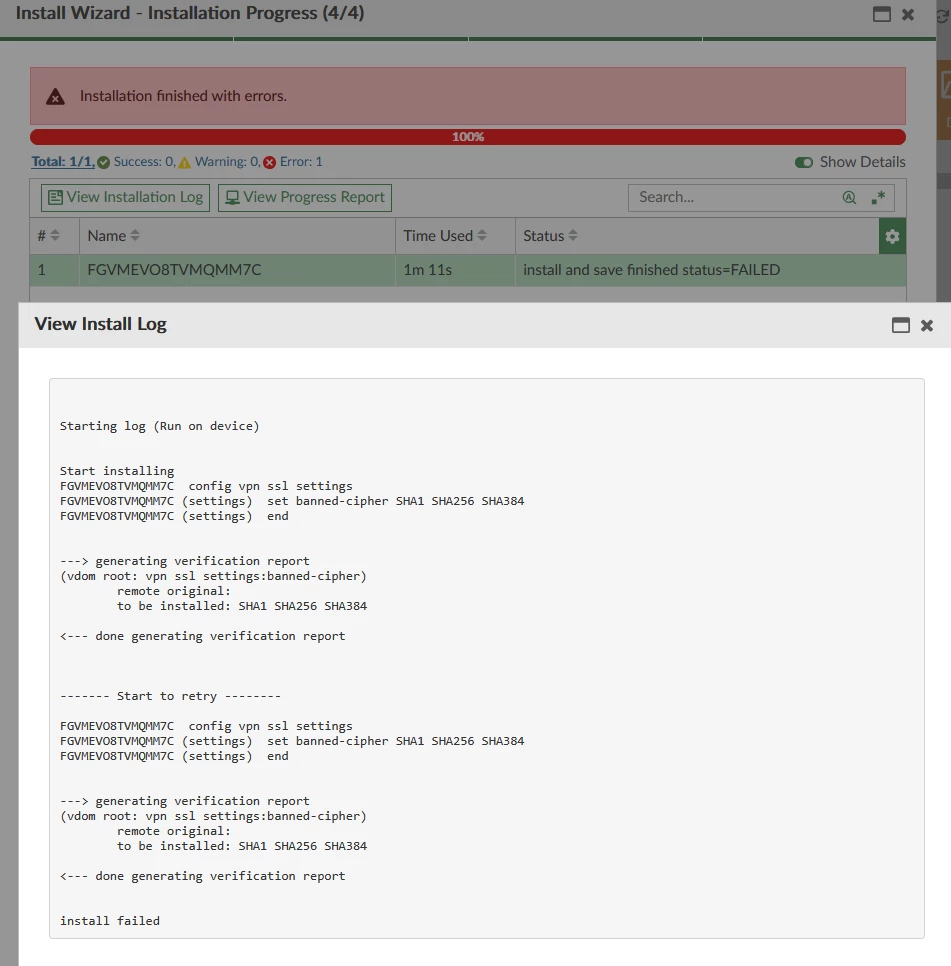
Task: Click the Starting log (Run on device) line
Action: 160,426
